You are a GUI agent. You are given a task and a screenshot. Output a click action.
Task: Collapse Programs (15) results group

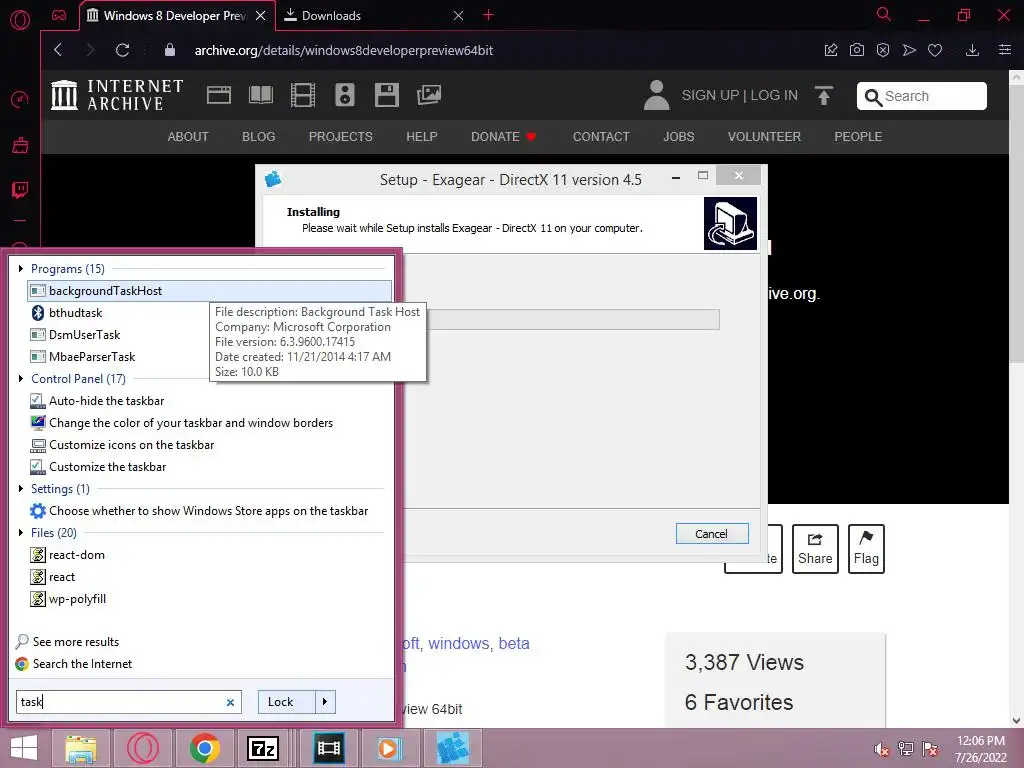(x=21, y=268)
